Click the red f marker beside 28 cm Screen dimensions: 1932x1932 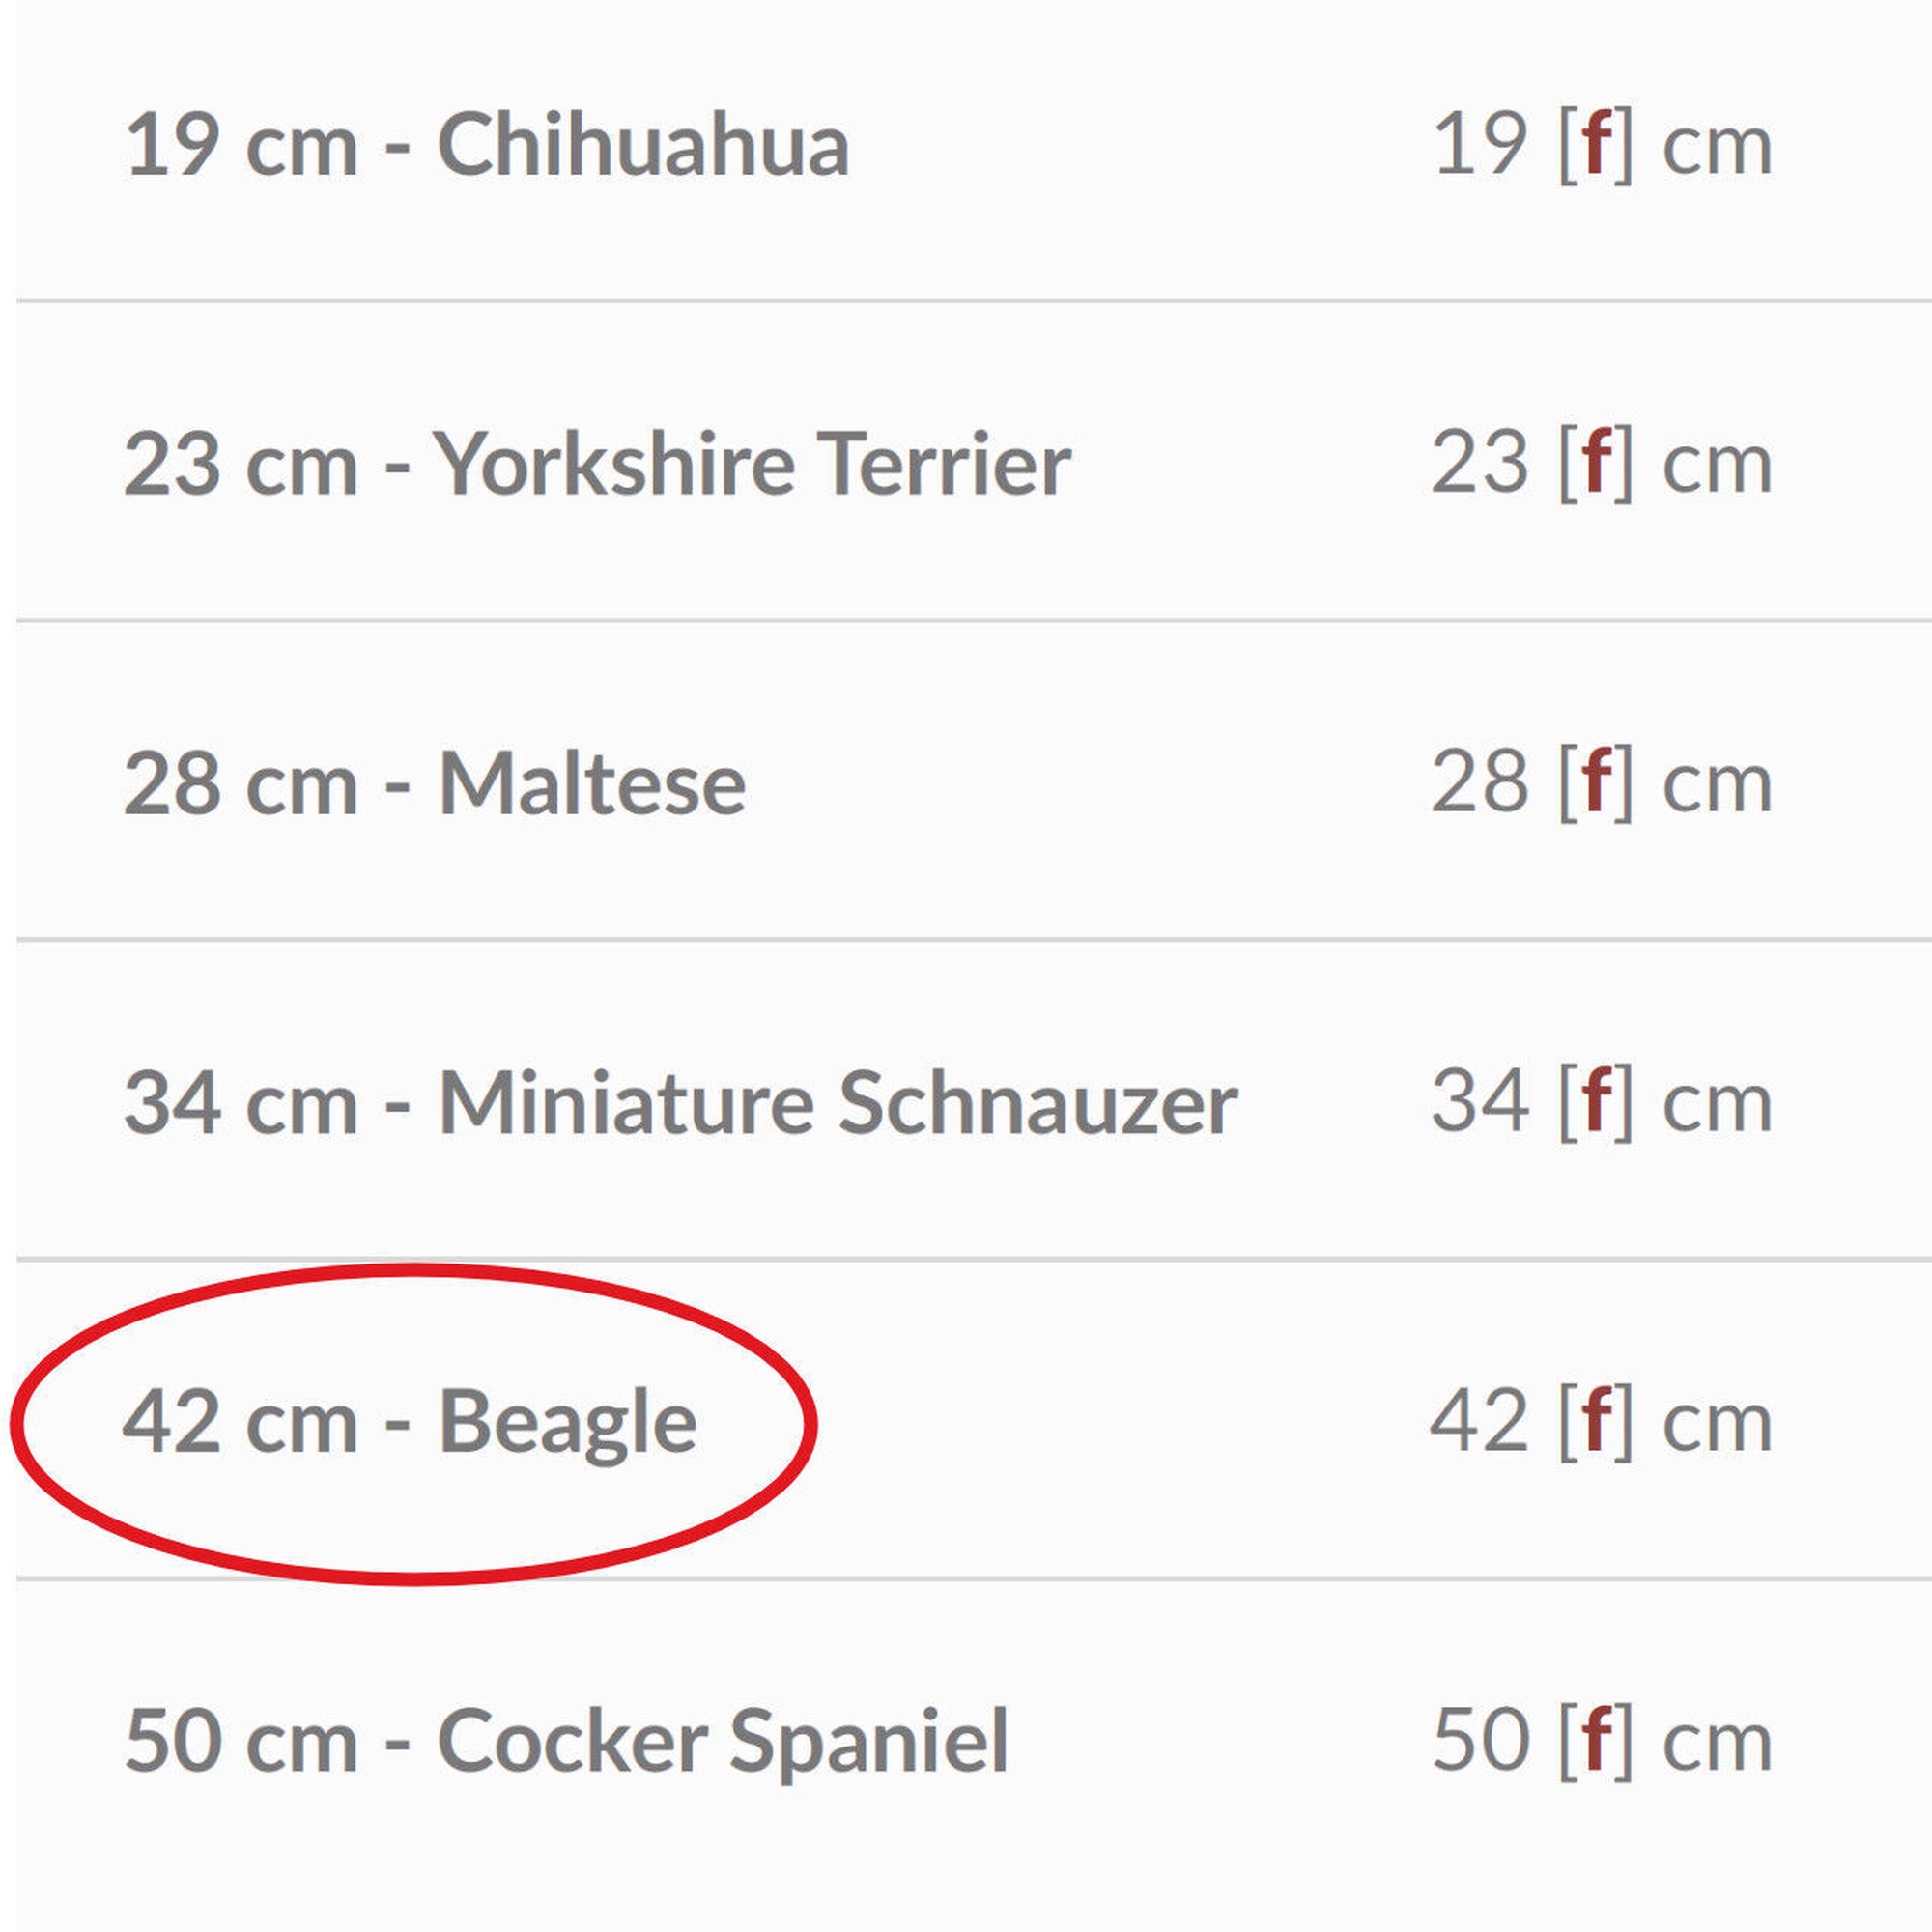1597,783
